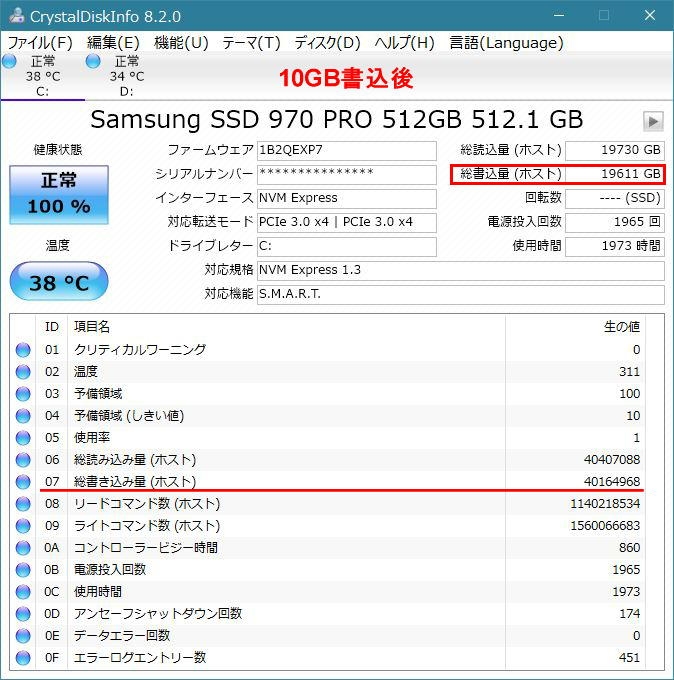Click status orb for ID 0B 電源投入回数 row

(x=23, y=570)
